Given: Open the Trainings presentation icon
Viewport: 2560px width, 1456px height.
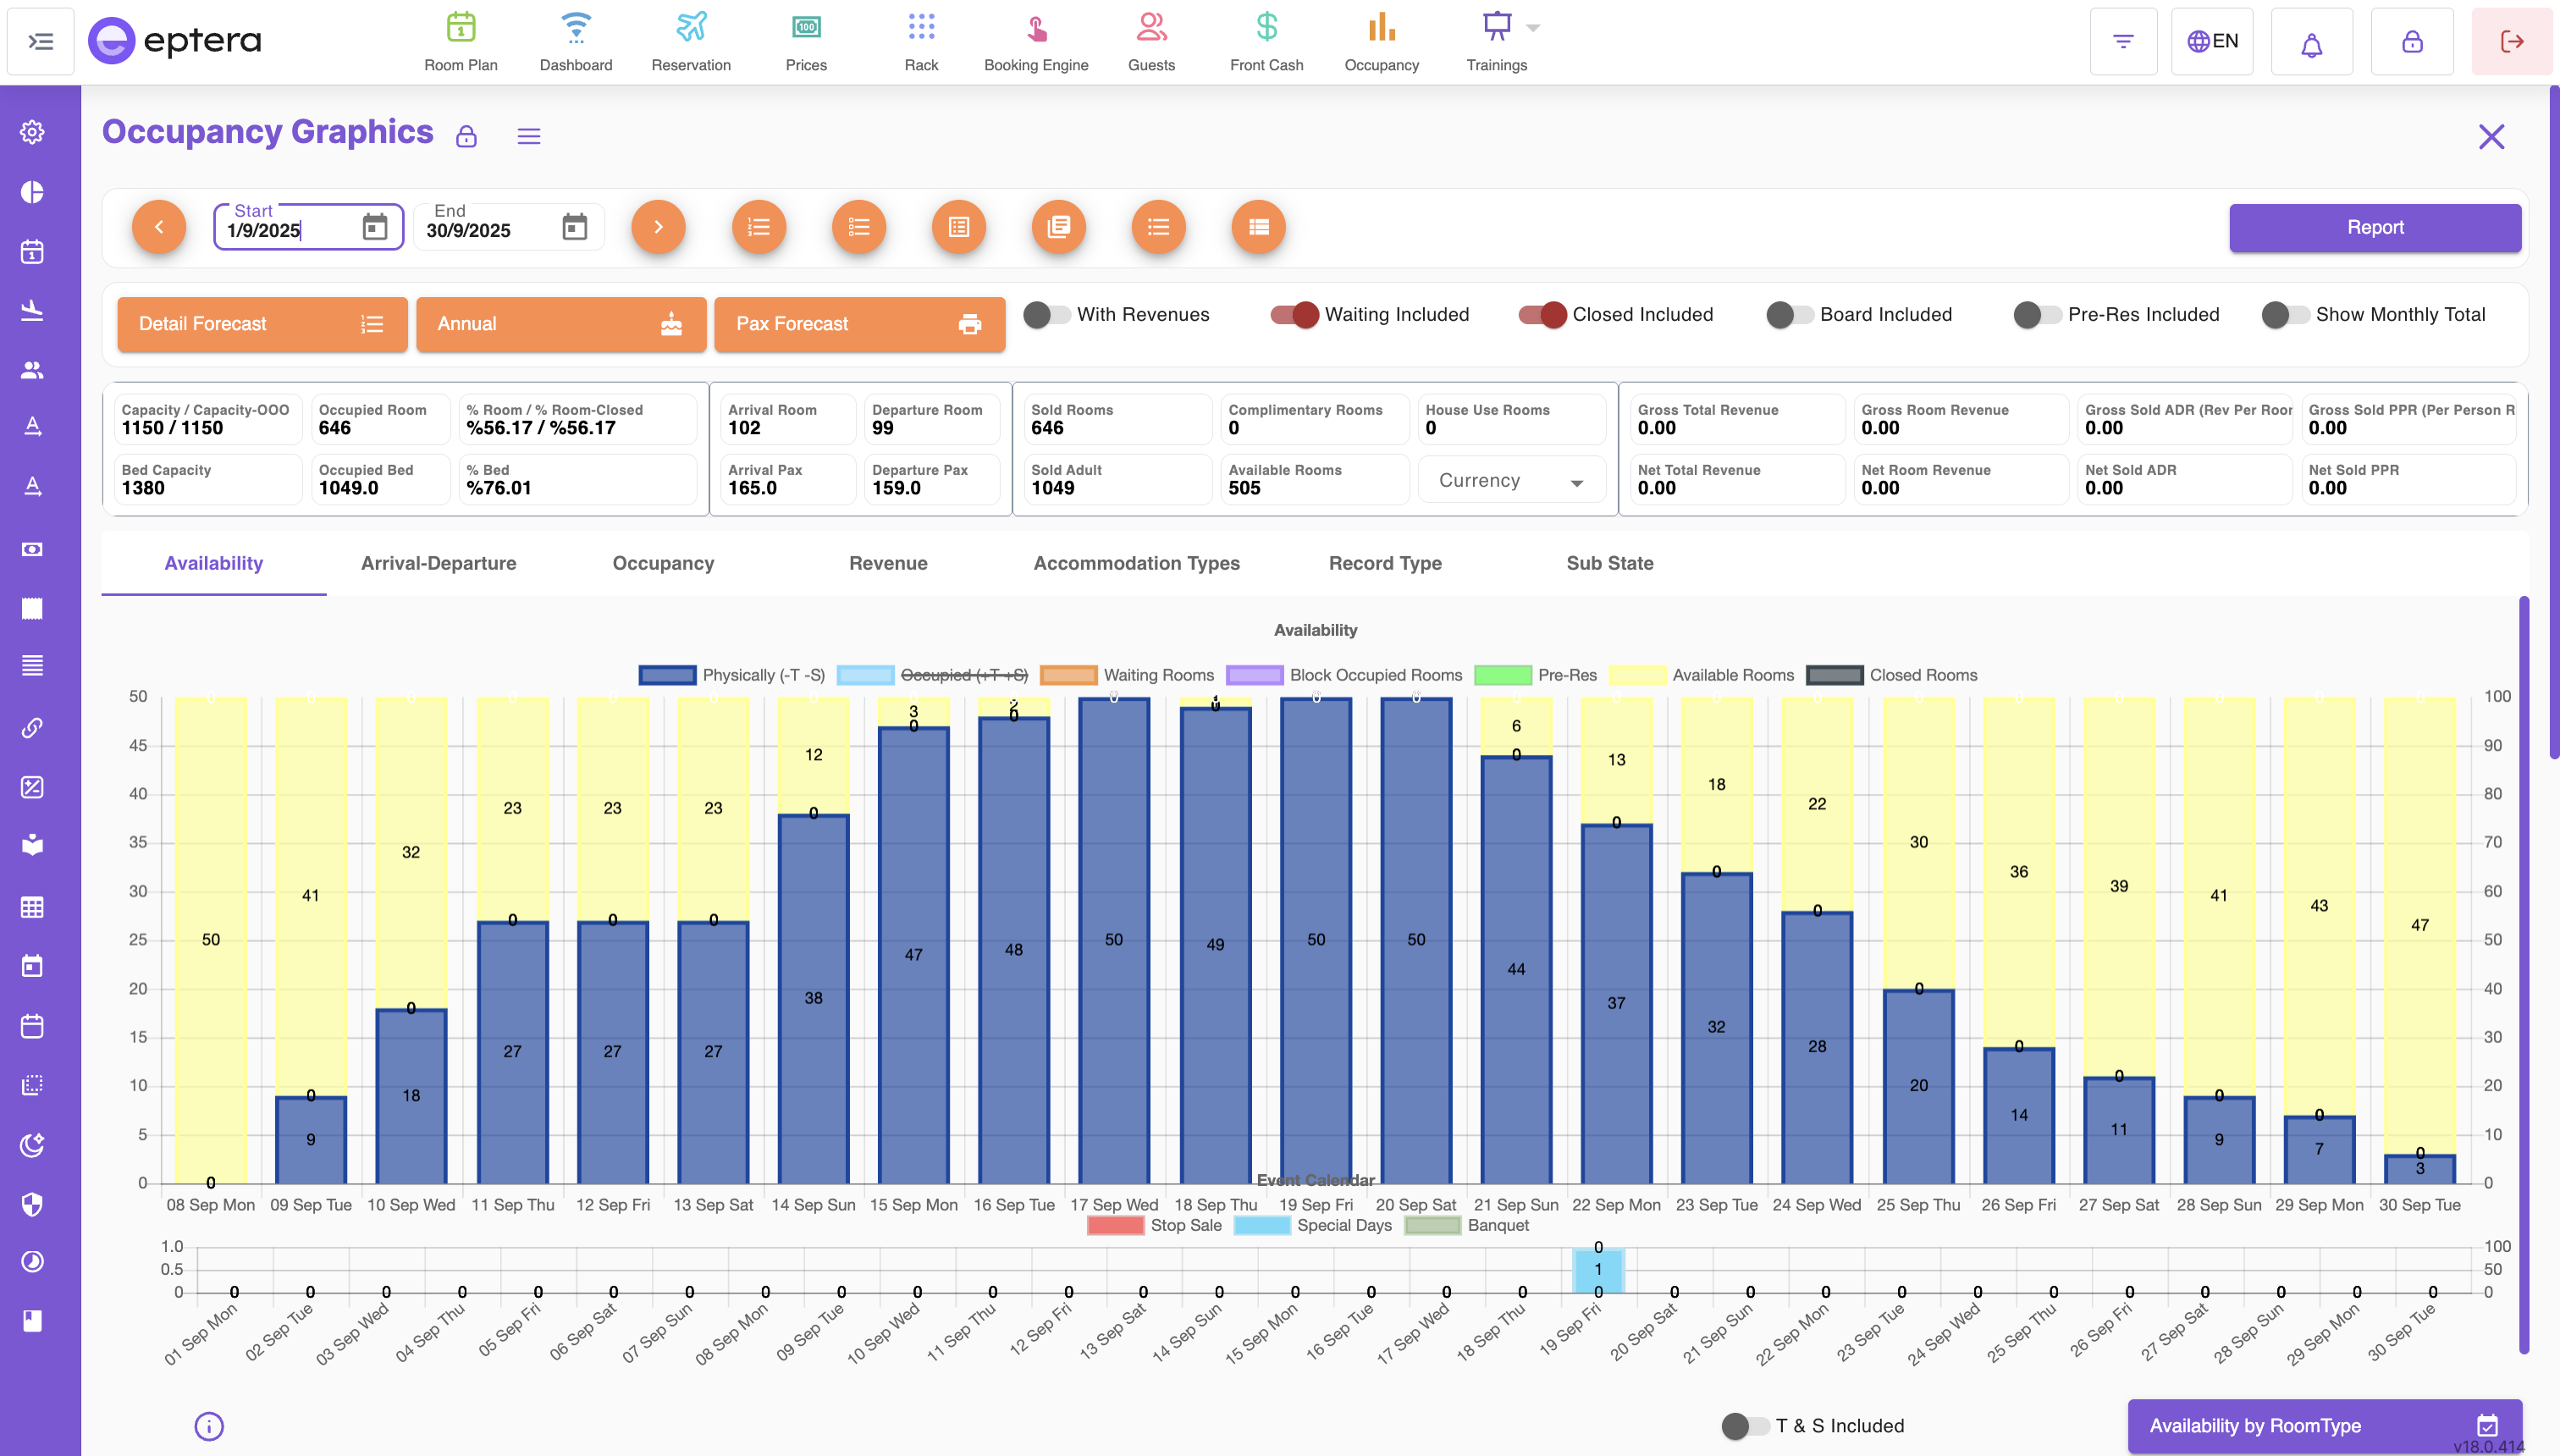Looking at the screenshot, I should point(1496,27).
